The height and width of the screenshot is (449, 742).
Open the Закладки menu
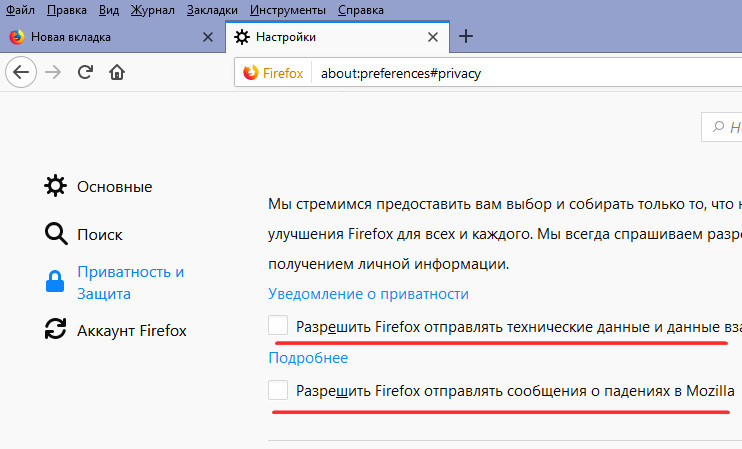tap(212, 10)
